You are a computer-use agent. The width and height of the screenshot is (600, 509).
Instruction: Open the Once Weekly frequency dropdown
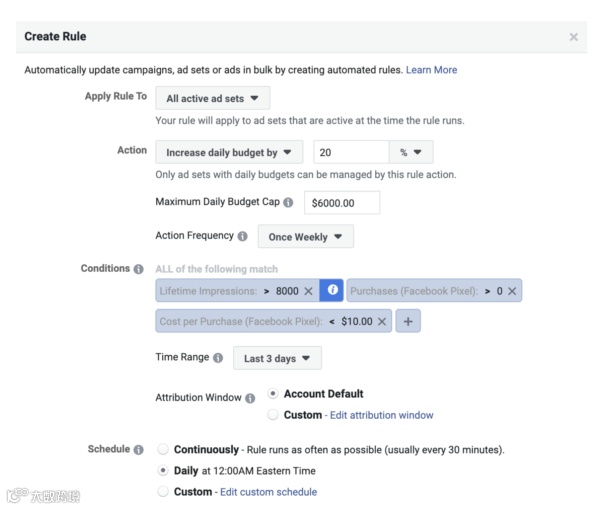coord(305,237)
